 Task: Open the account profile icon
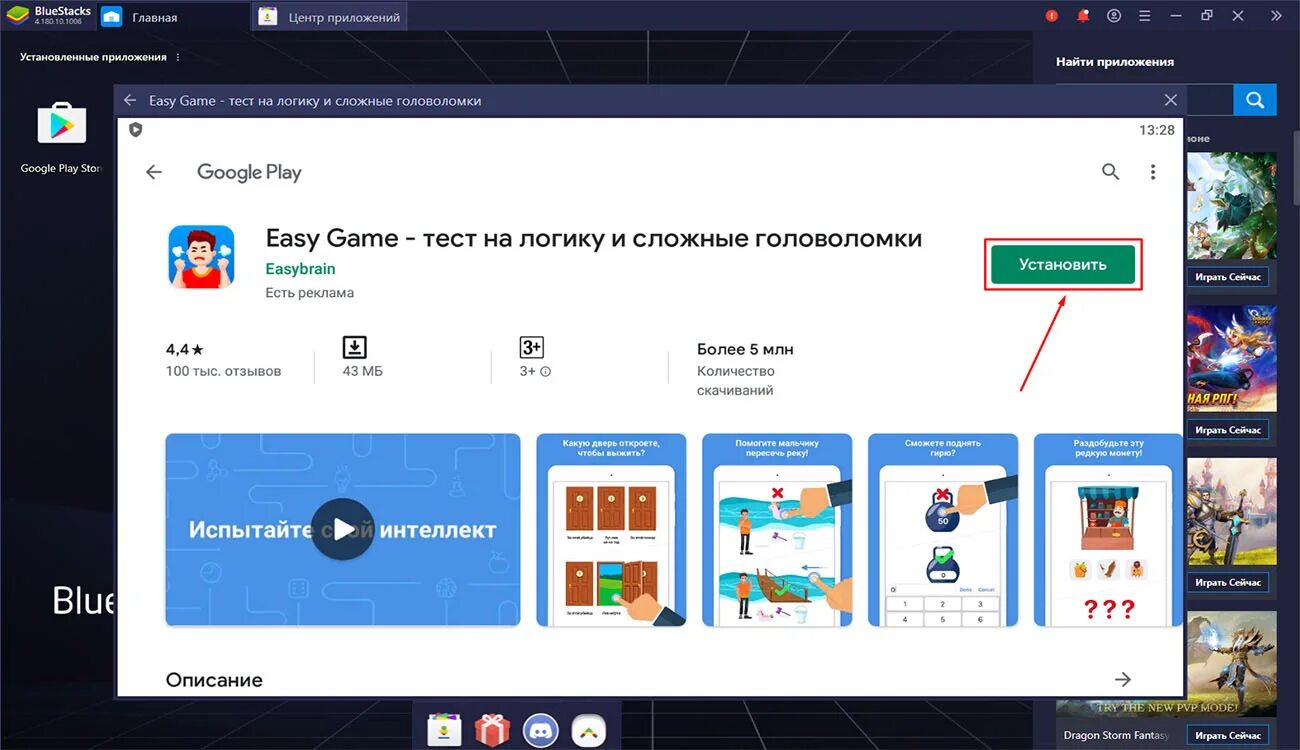tap(1114, 16)
